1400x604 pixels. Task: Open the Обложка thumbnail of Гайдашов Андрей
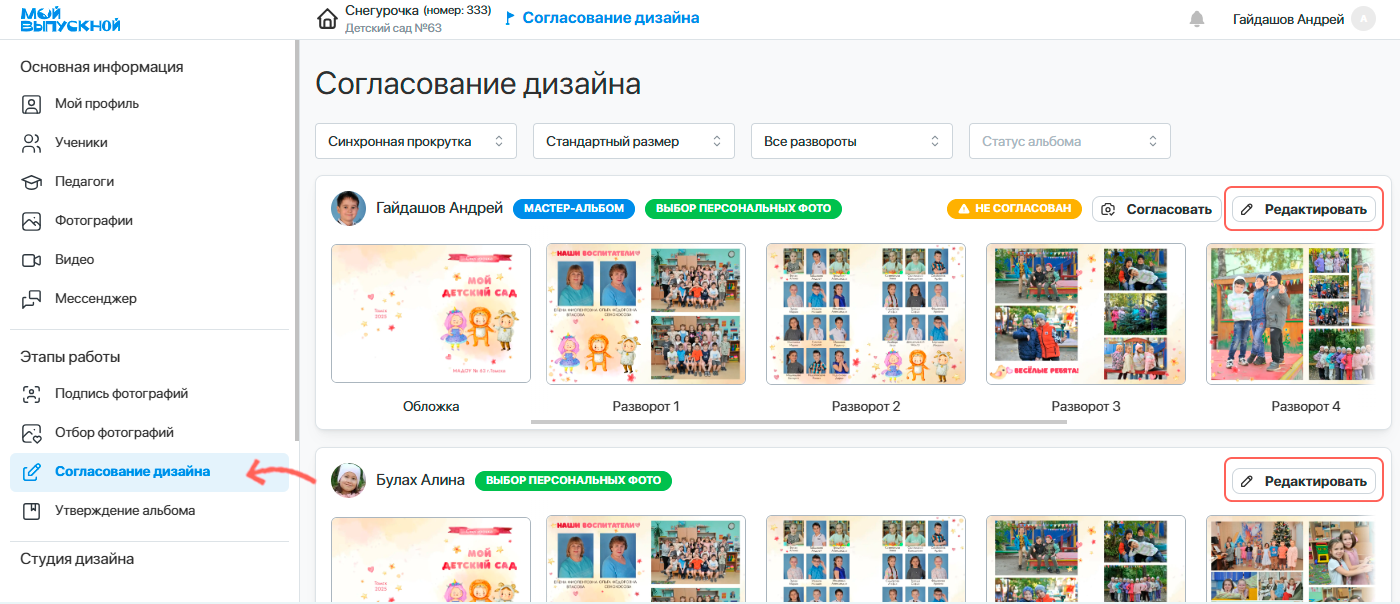431,313
